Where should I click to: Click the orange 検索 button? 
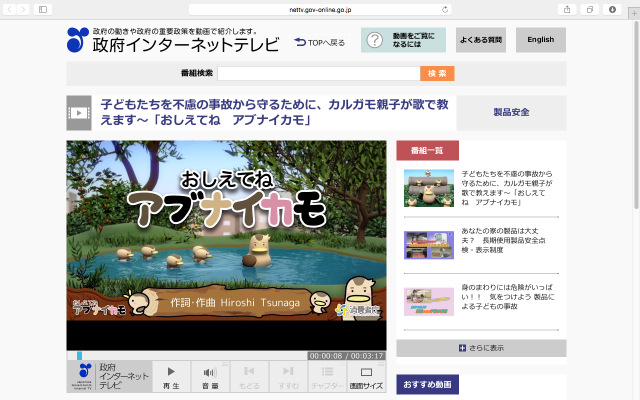[437, 73]
